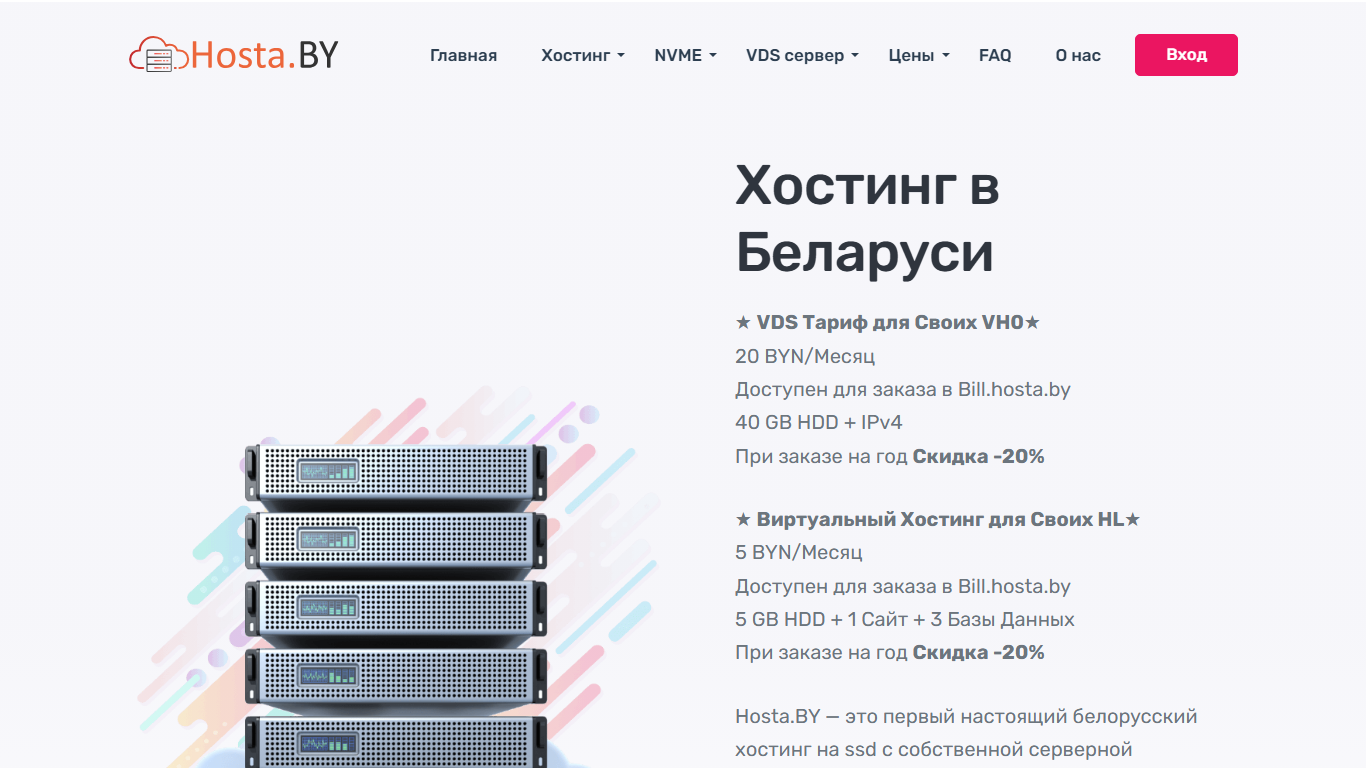Open the FAQ page link
The image size is (1366, 768).
click(995, 56)
